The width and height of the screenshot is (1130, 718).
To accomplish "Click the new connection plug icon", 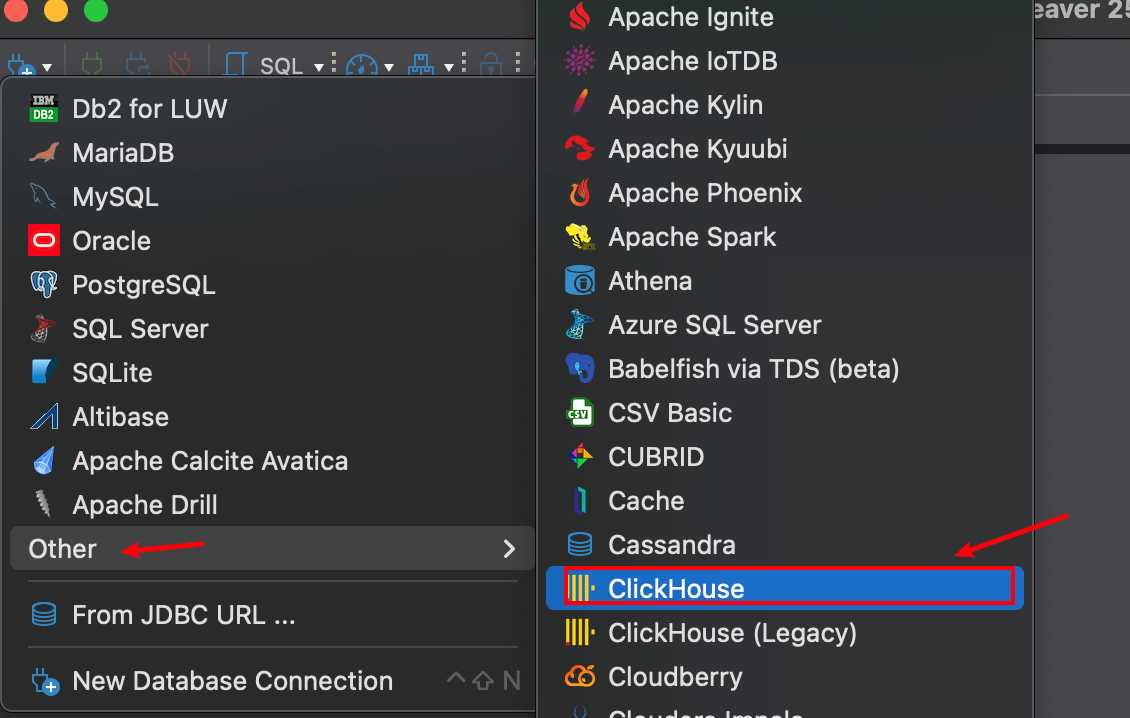I will coord(22,65).
